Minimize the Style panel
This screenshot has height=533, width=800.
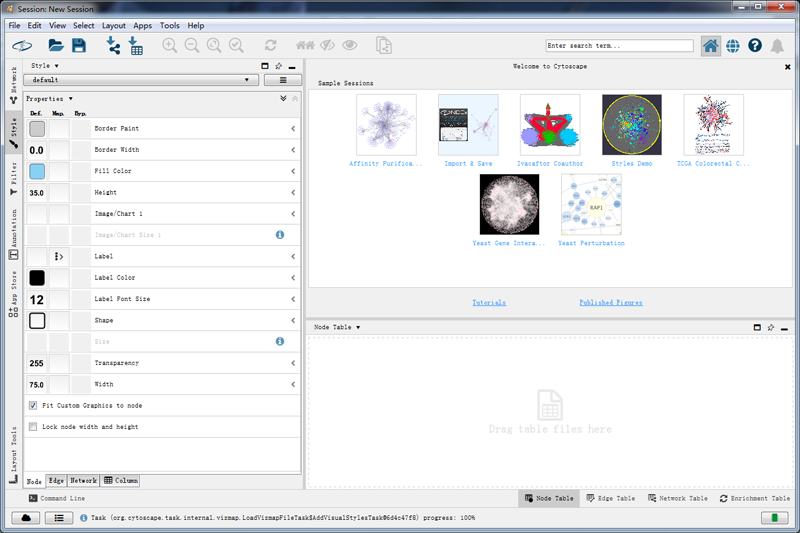coord(292,67)
